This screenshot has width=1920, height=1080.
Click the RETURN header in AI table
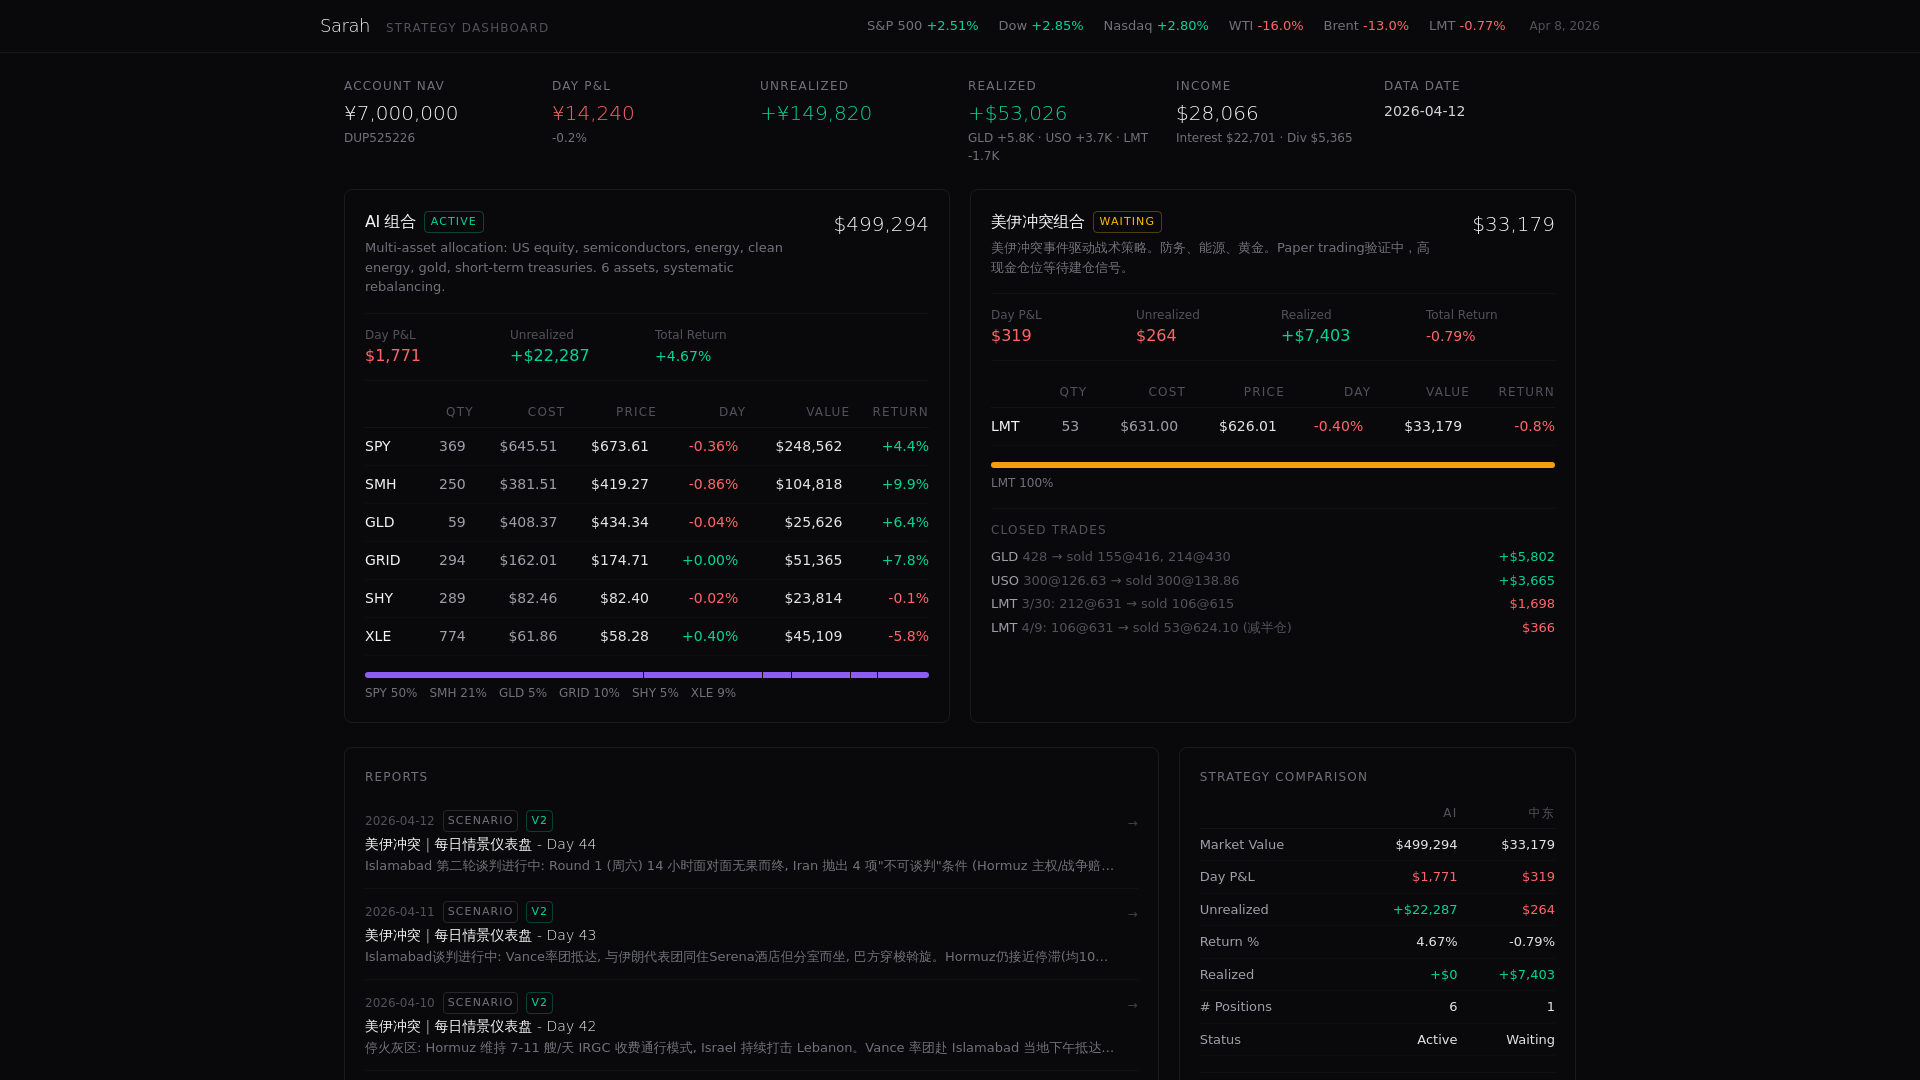(x=900, y=412)
